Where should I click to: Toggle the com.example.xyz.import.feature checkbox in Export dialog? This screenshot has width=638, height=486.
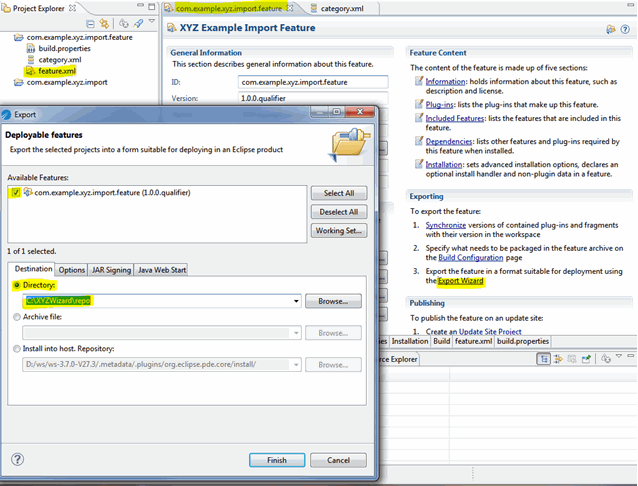tap(16, 193)
